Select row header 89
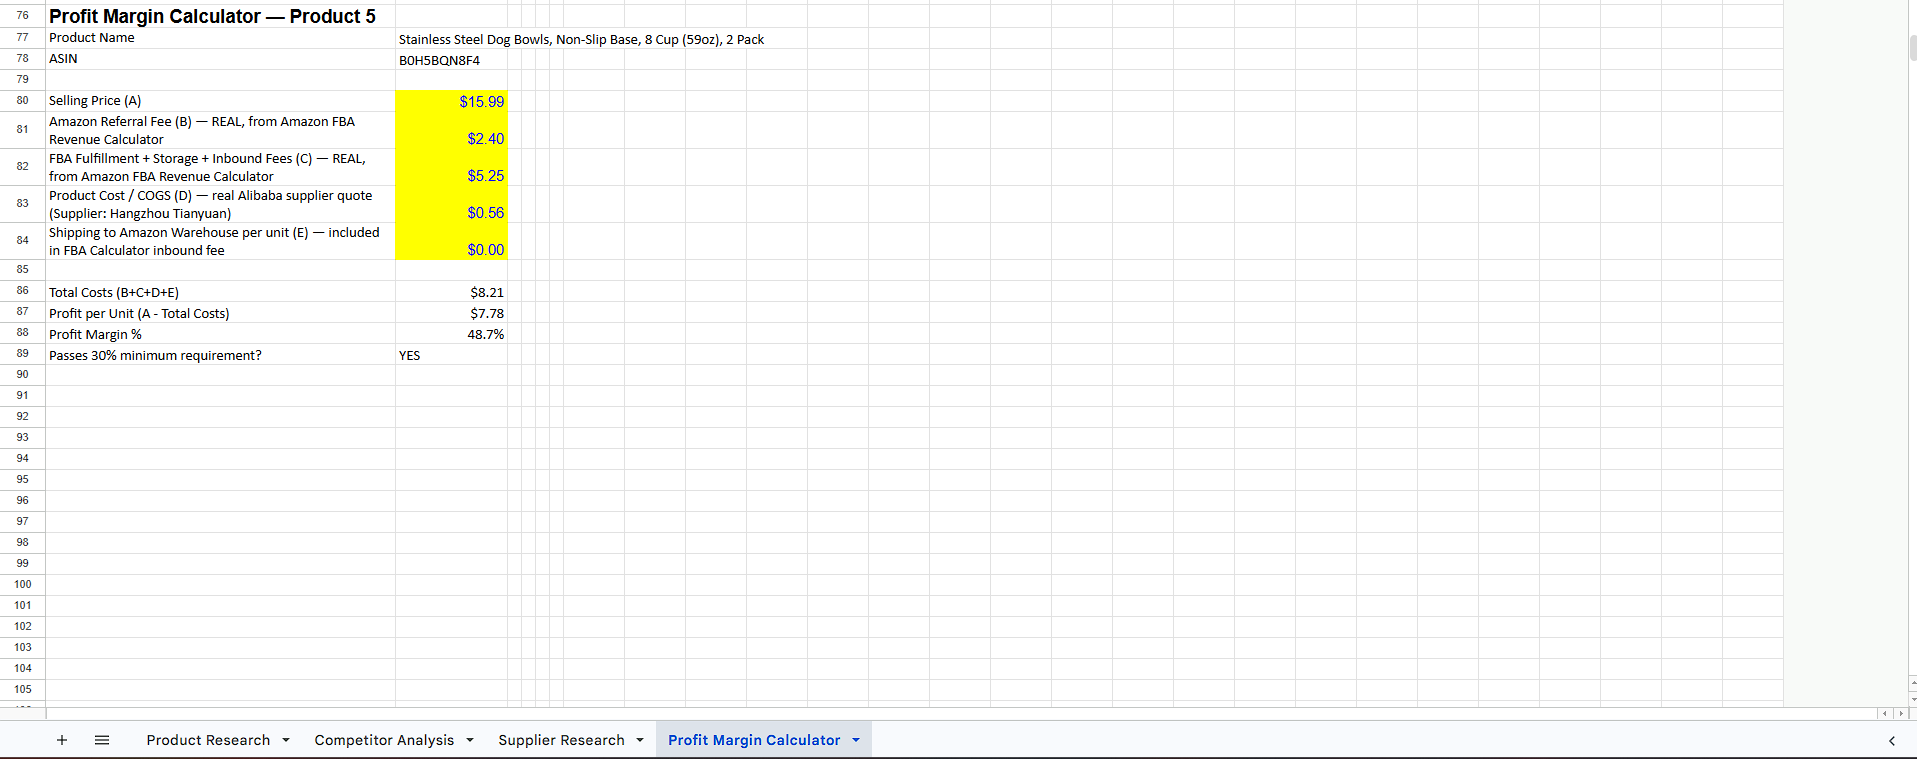Image resolution: width=1917 pixels, height=759 pixels. click(x=22, y=354)
